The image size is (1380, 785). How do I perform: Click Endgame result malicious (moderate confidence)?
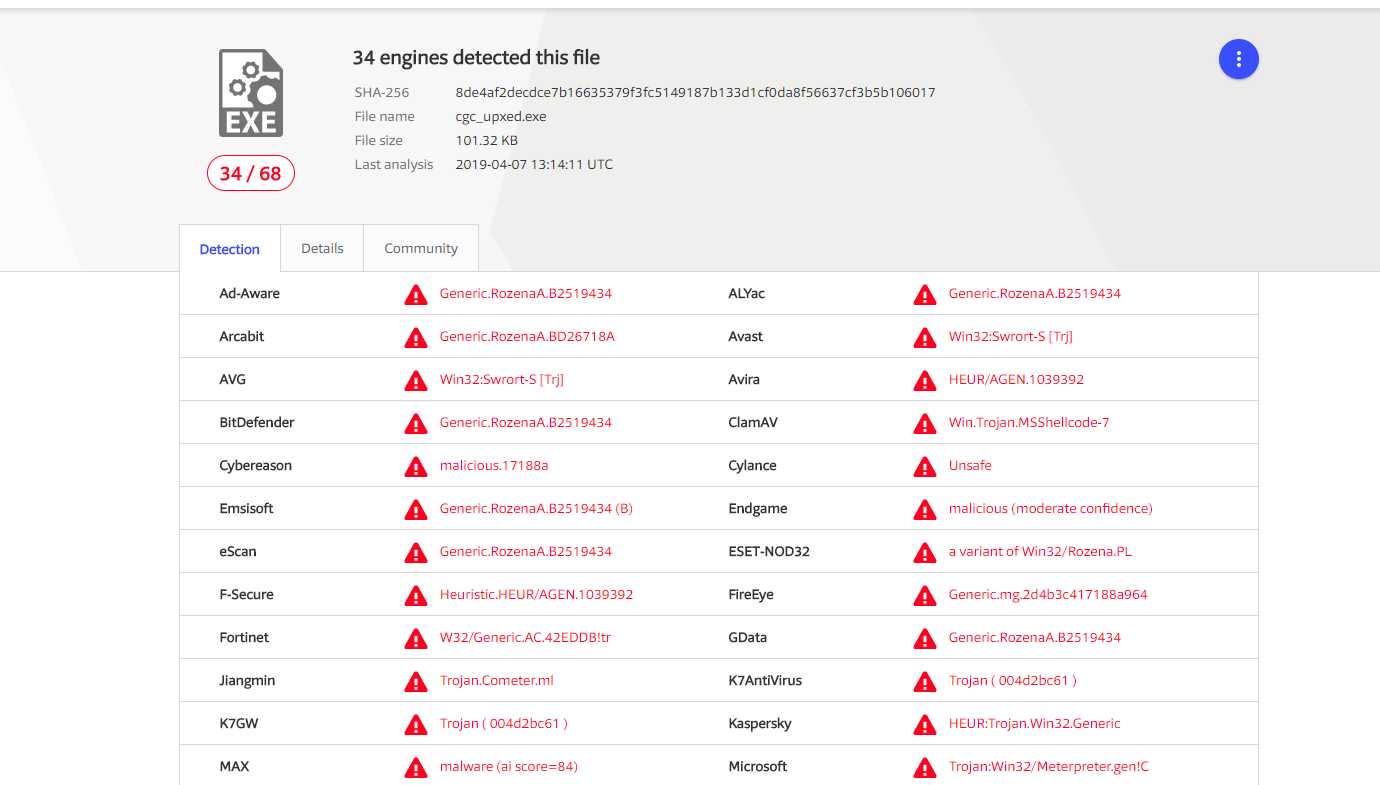pyautogui.click(x=1051, y=508)
